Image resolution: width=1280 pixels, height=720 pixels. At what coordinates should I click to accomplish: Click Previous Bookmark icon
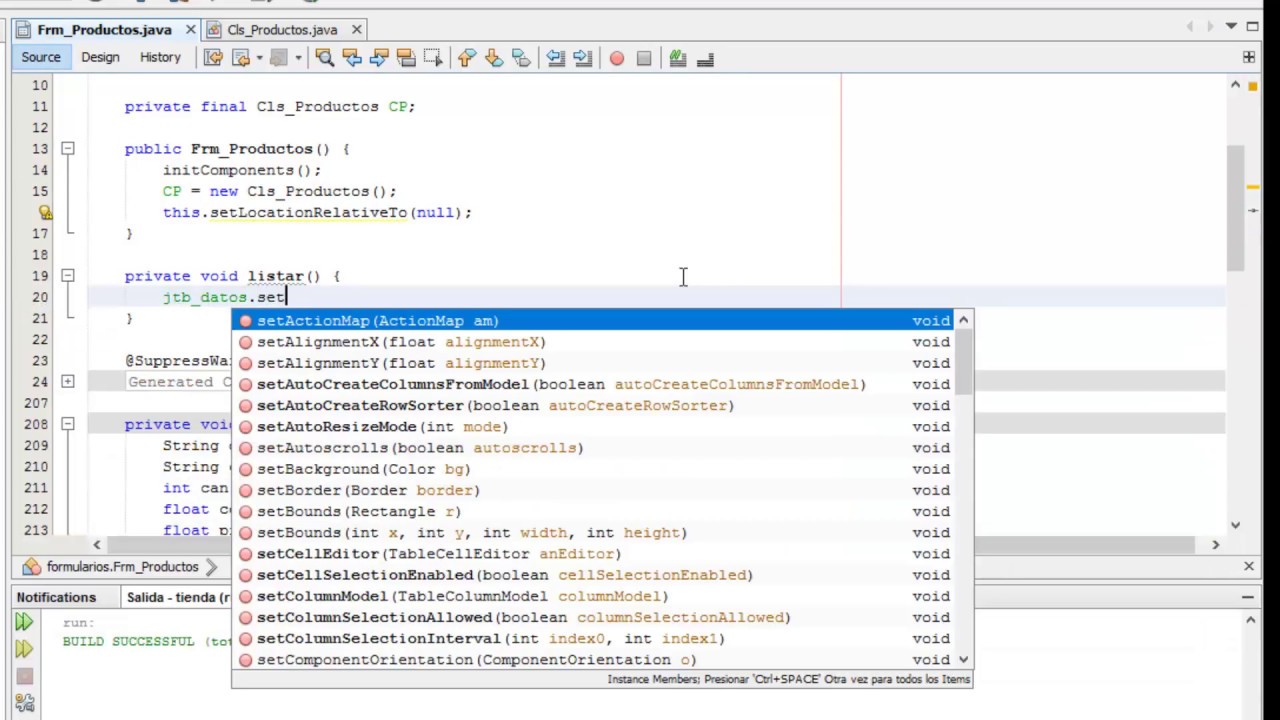pos(466,58)
